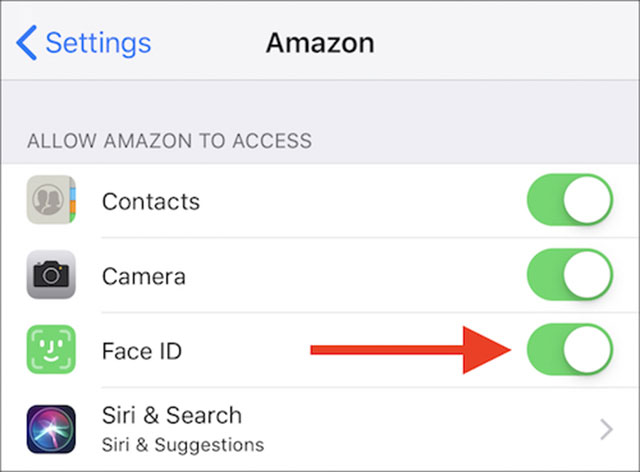Expand Siri & Search with right chevron

pos(606,430)
